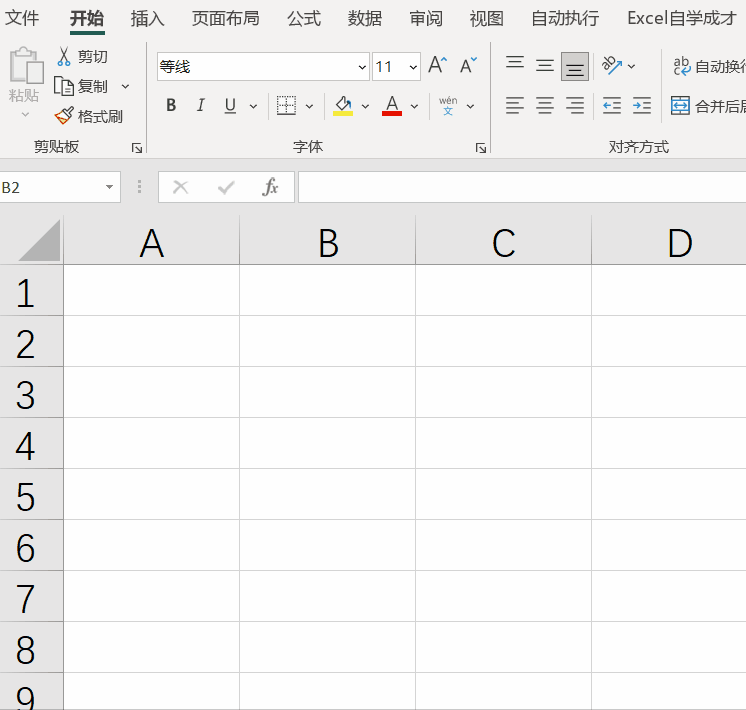Increase font size with large A icon

(x=437, y=66)
